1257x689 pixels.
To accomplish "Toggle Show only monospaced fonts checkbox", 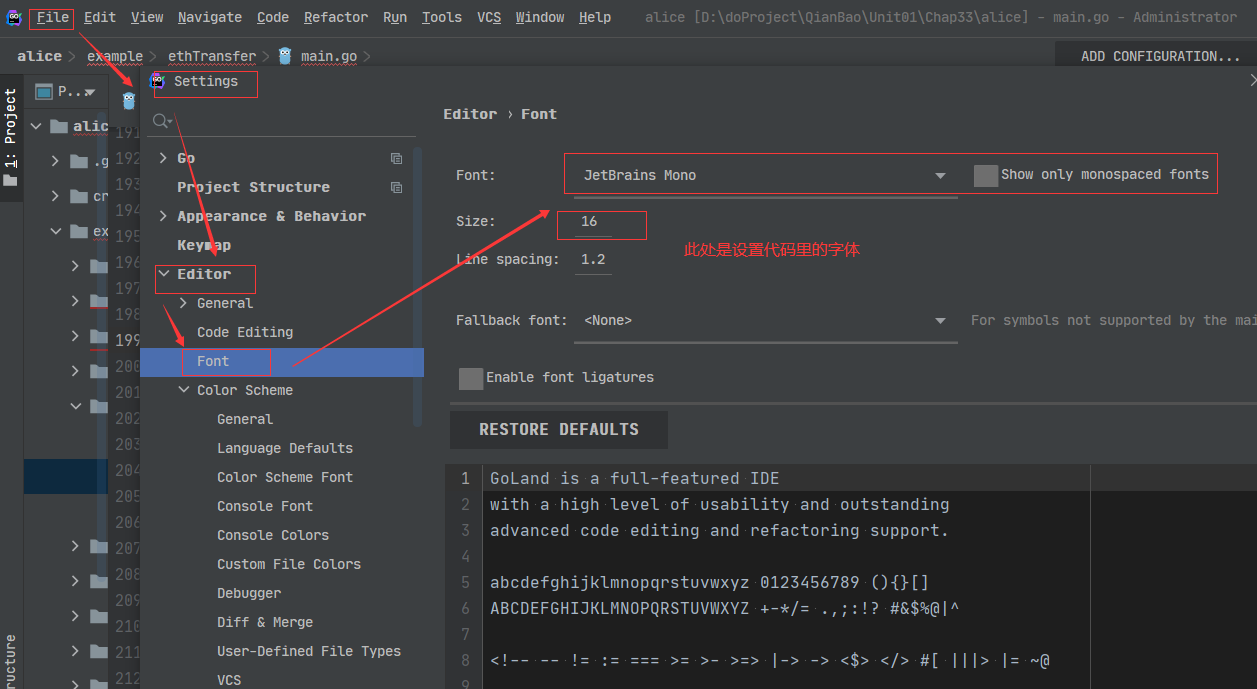I will (986, 175).
